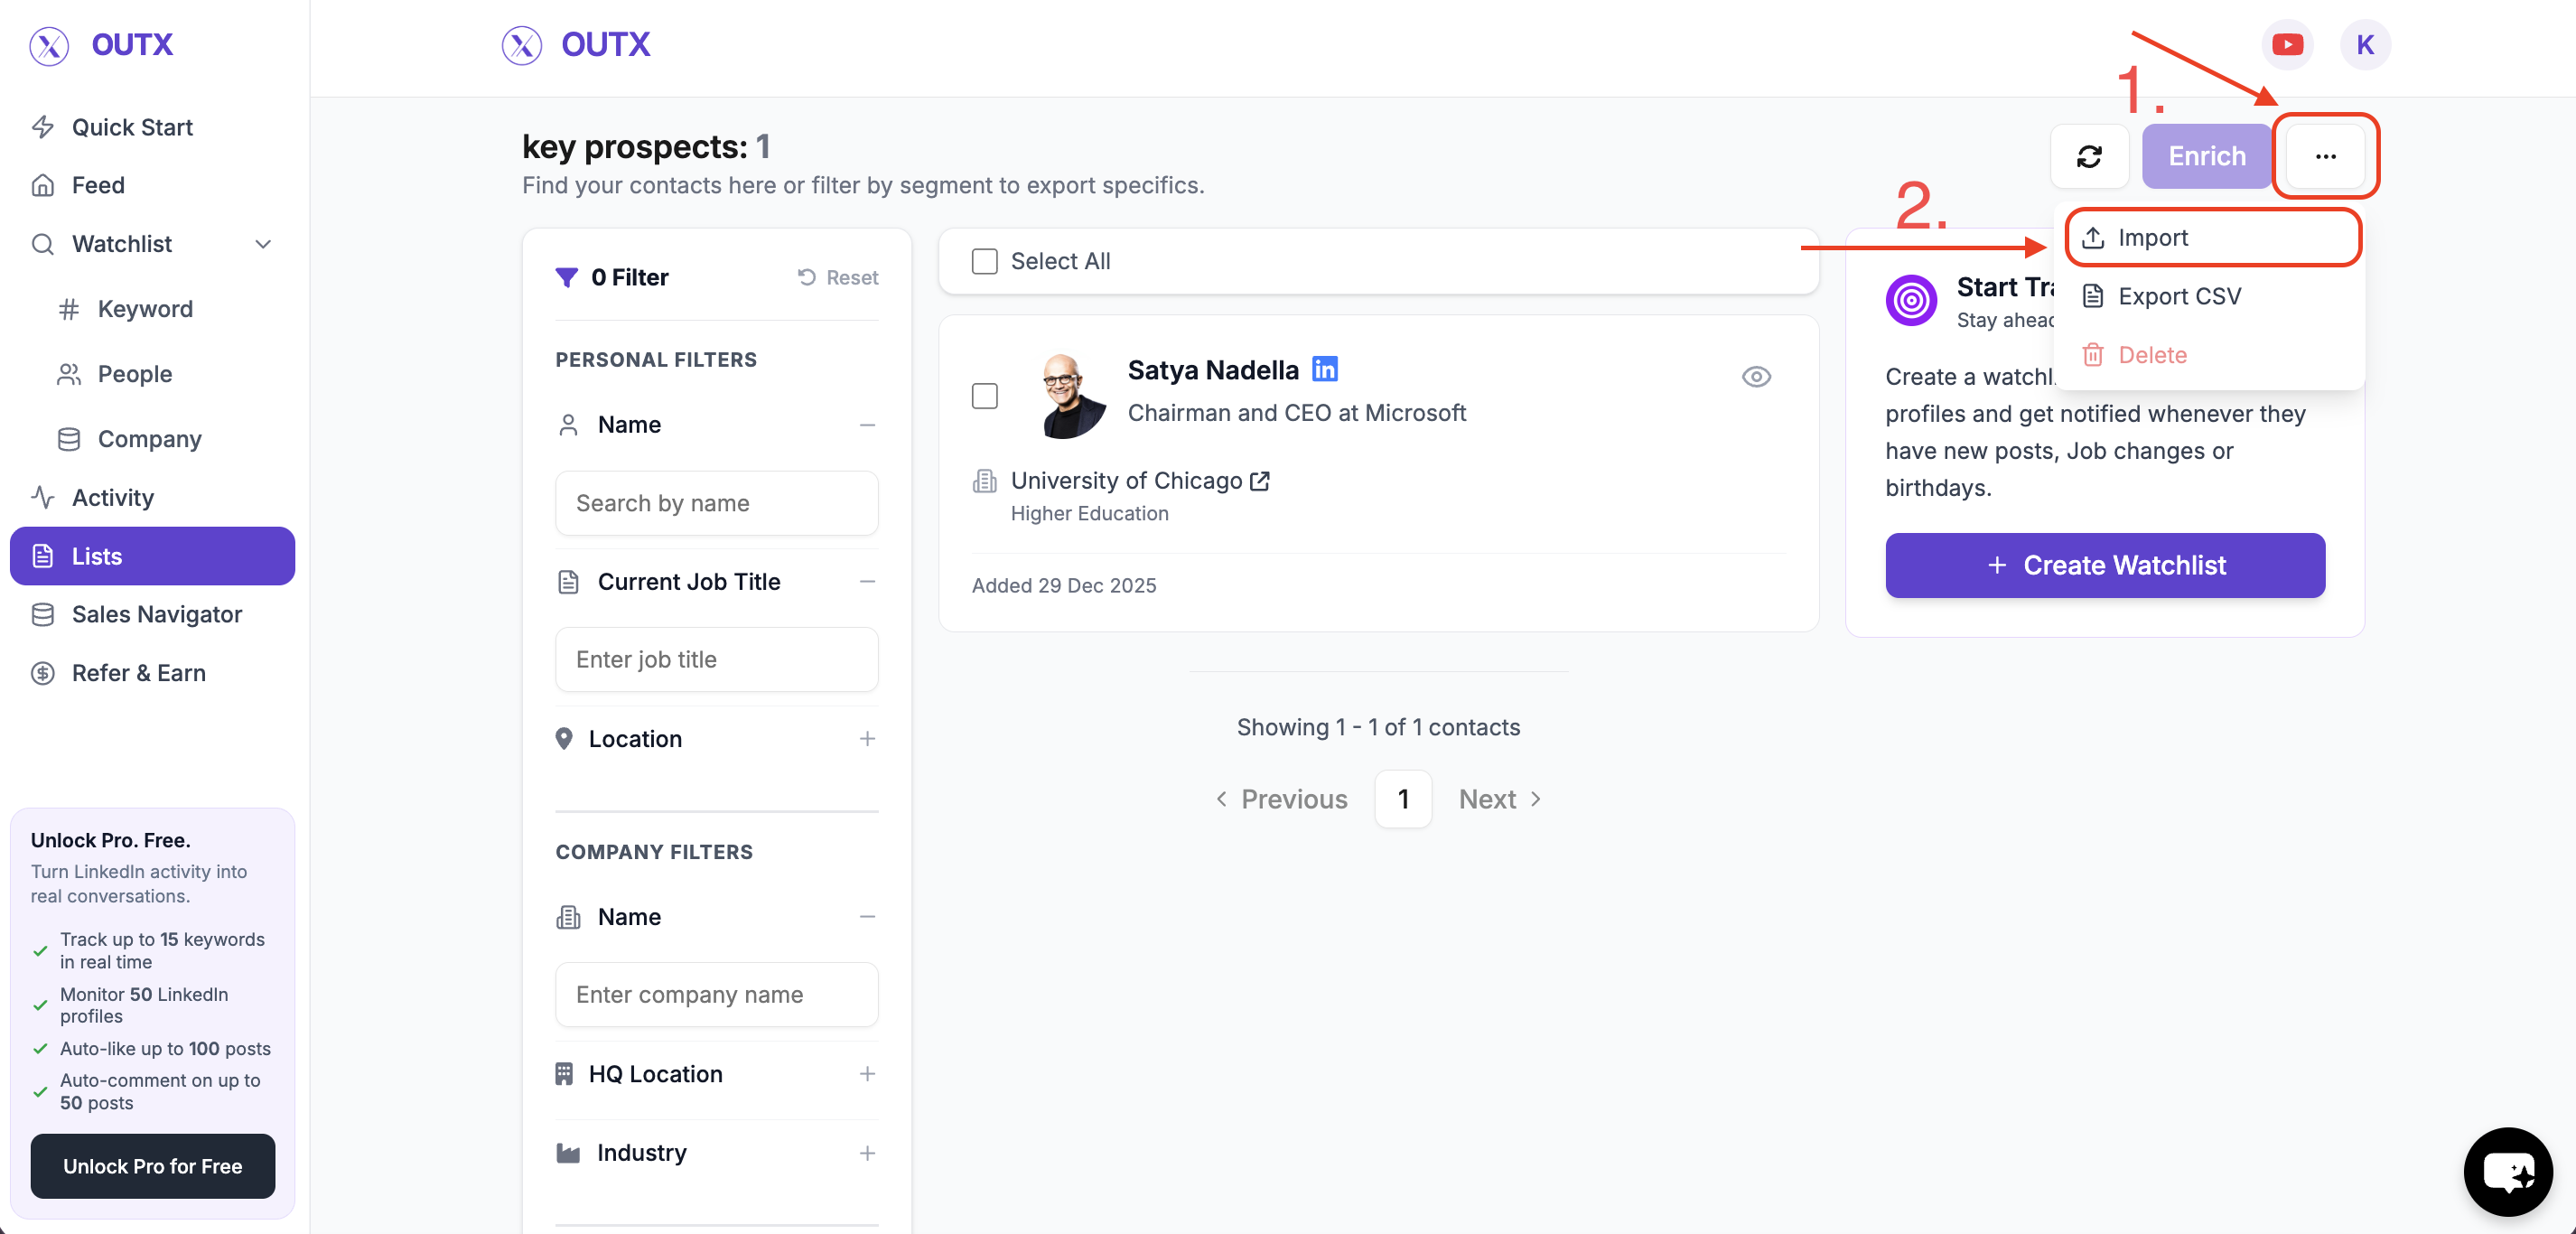Toggle the eye icon on Satya's card
Screen dimensions: 2576x1234
[x=1756, y=377]
